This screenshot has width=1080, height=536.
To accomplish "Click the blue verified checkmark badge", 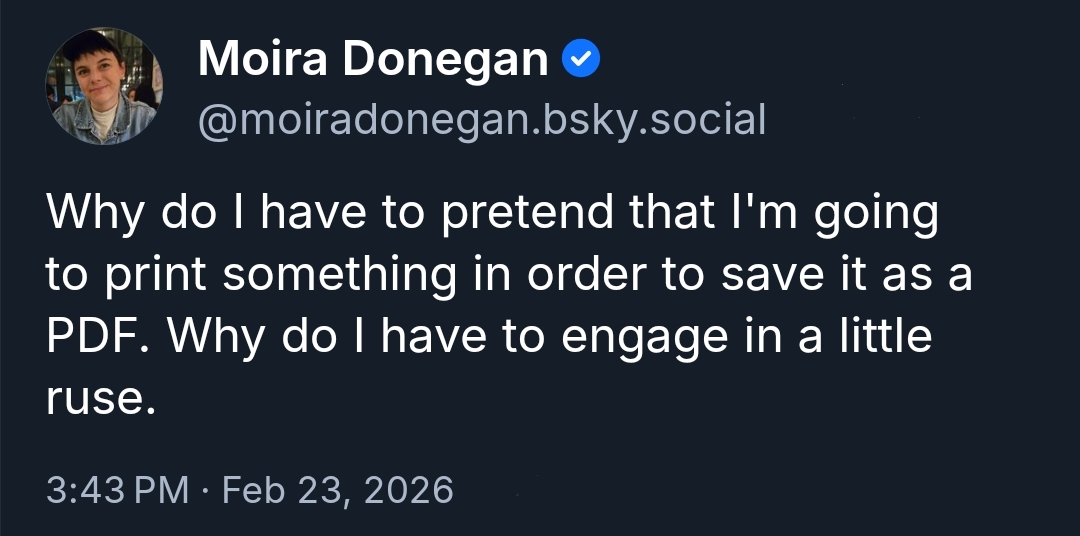I will point(582,61).
